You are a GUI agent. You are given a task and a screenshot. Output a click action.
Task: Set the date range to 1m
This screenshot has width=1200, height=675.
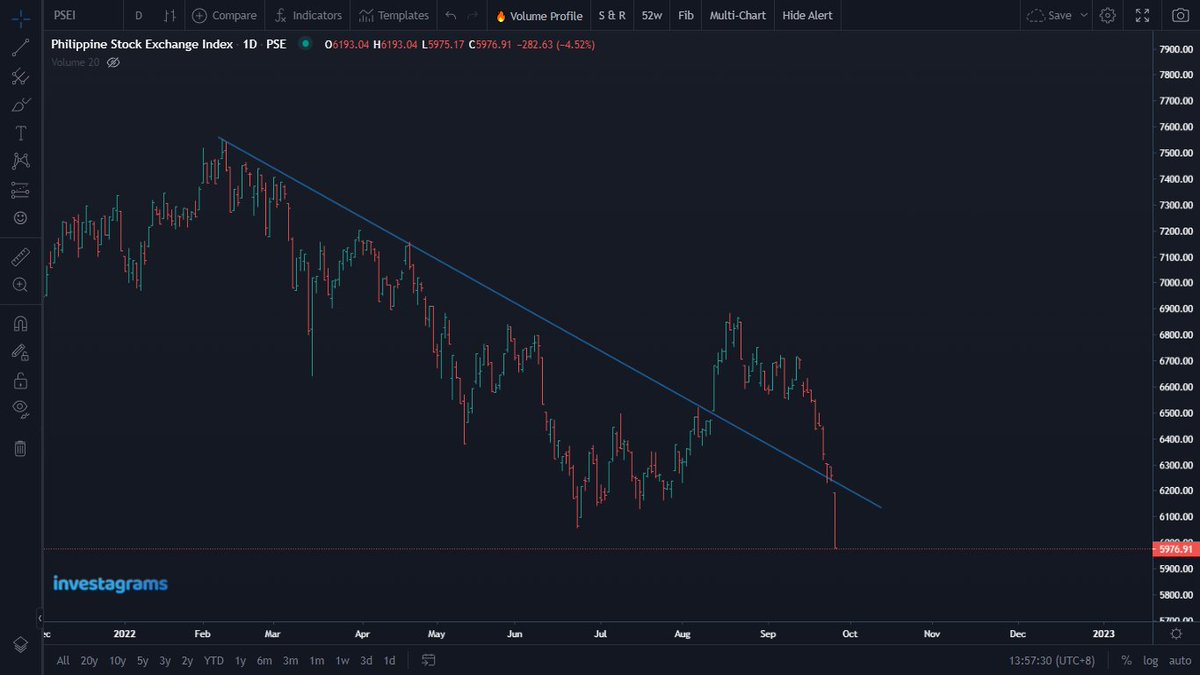tap(317, 660)
